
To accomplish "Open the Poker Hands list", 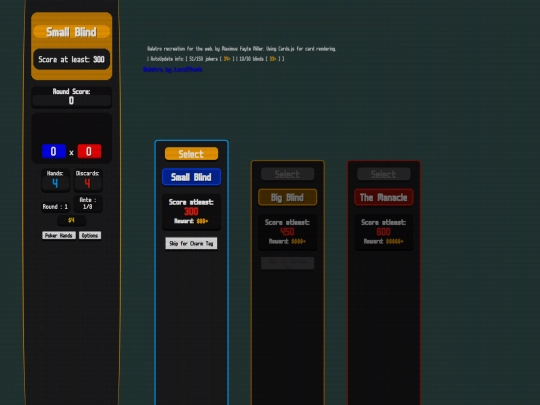I will coord(59,236).
